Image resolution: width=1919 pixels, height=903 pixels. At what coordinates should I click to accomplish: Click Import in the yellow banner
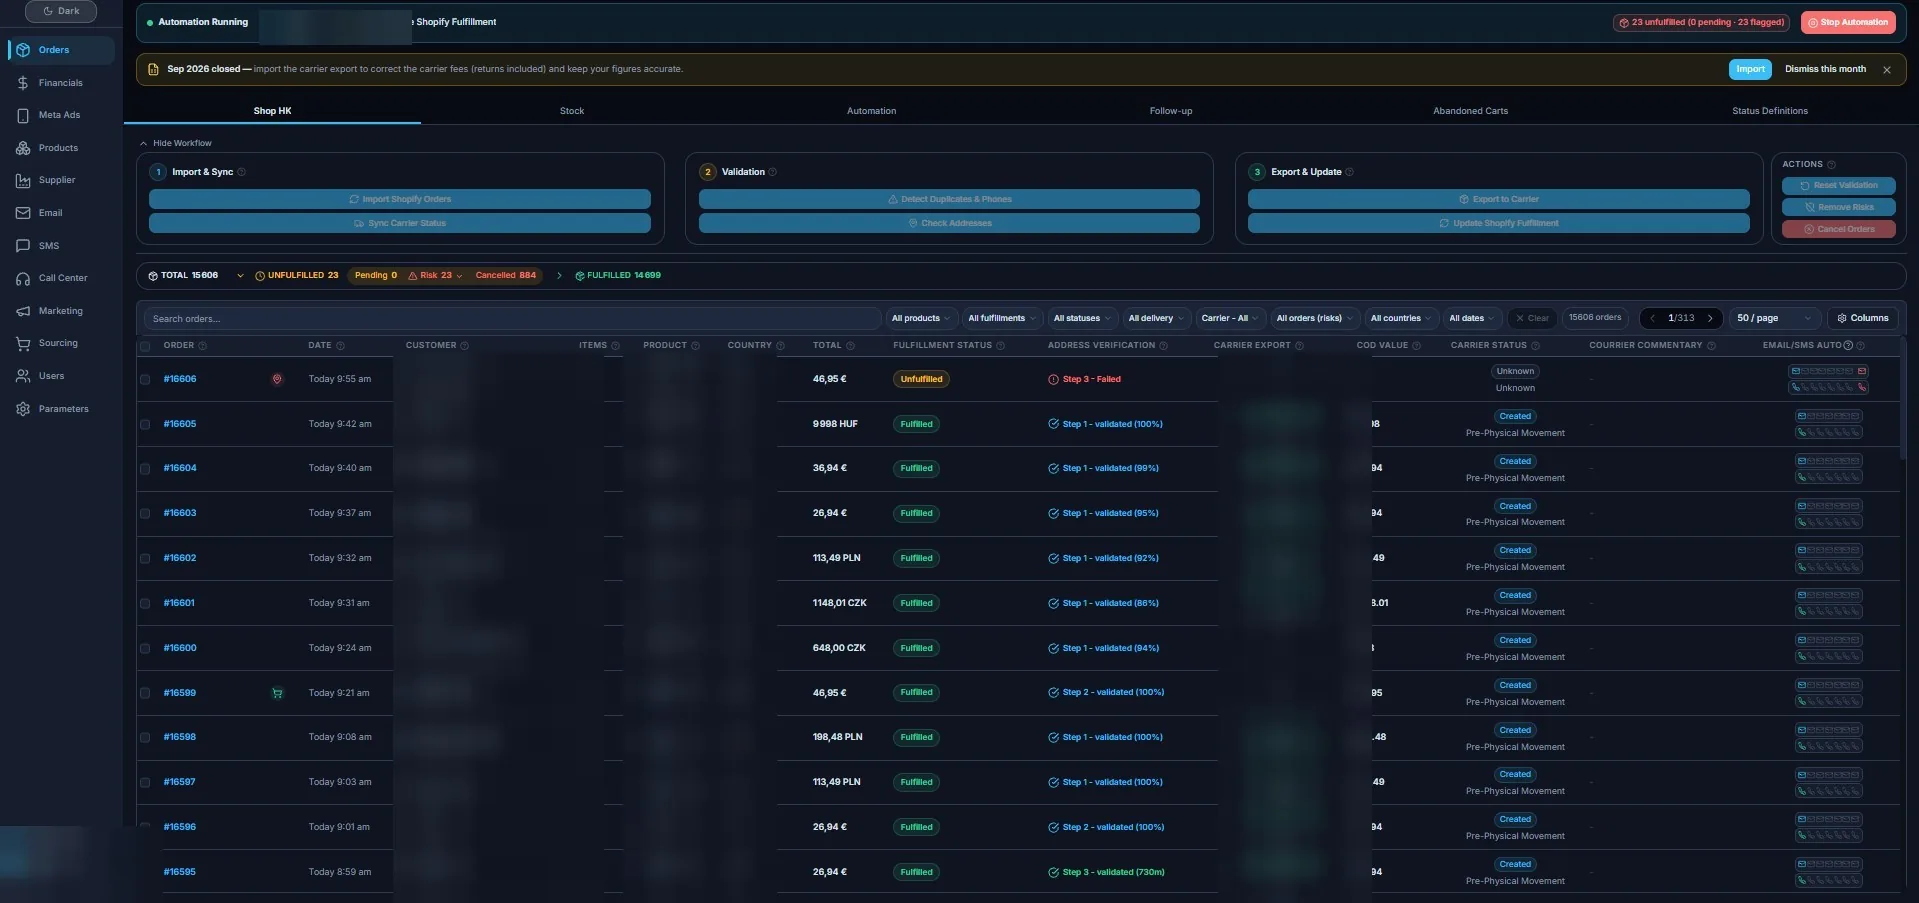1750,69
